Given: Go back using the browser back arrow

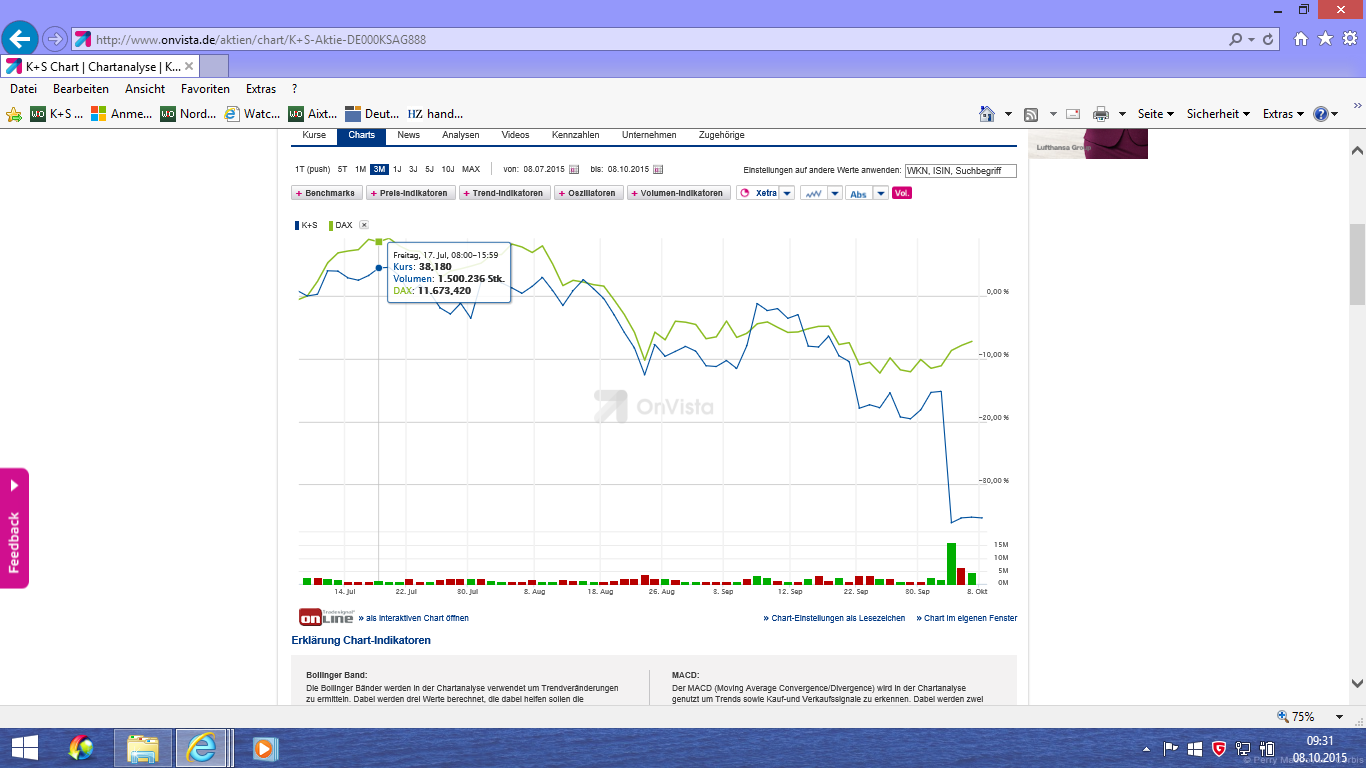Looking at the screenshot, I should coord(20,39).
